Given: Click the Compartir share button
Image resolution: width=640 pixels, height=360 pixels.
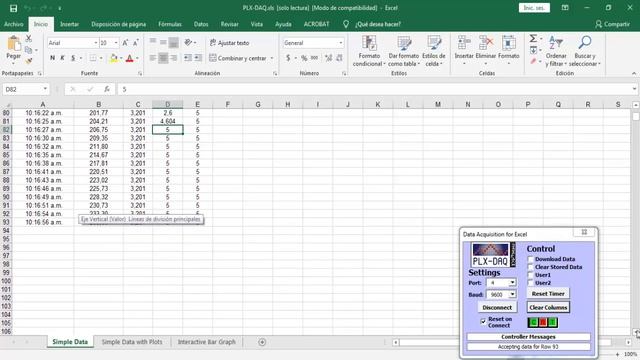Looking at the screenshot, I should coord(612,24).
